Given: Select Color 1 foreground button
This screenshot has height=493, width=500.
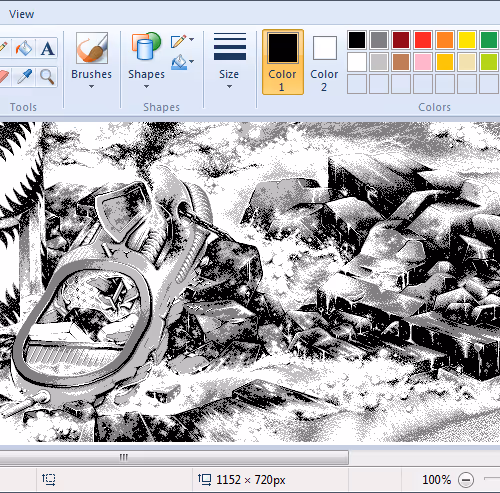Looking at the screenshot, I should click(x=283, y=62).
